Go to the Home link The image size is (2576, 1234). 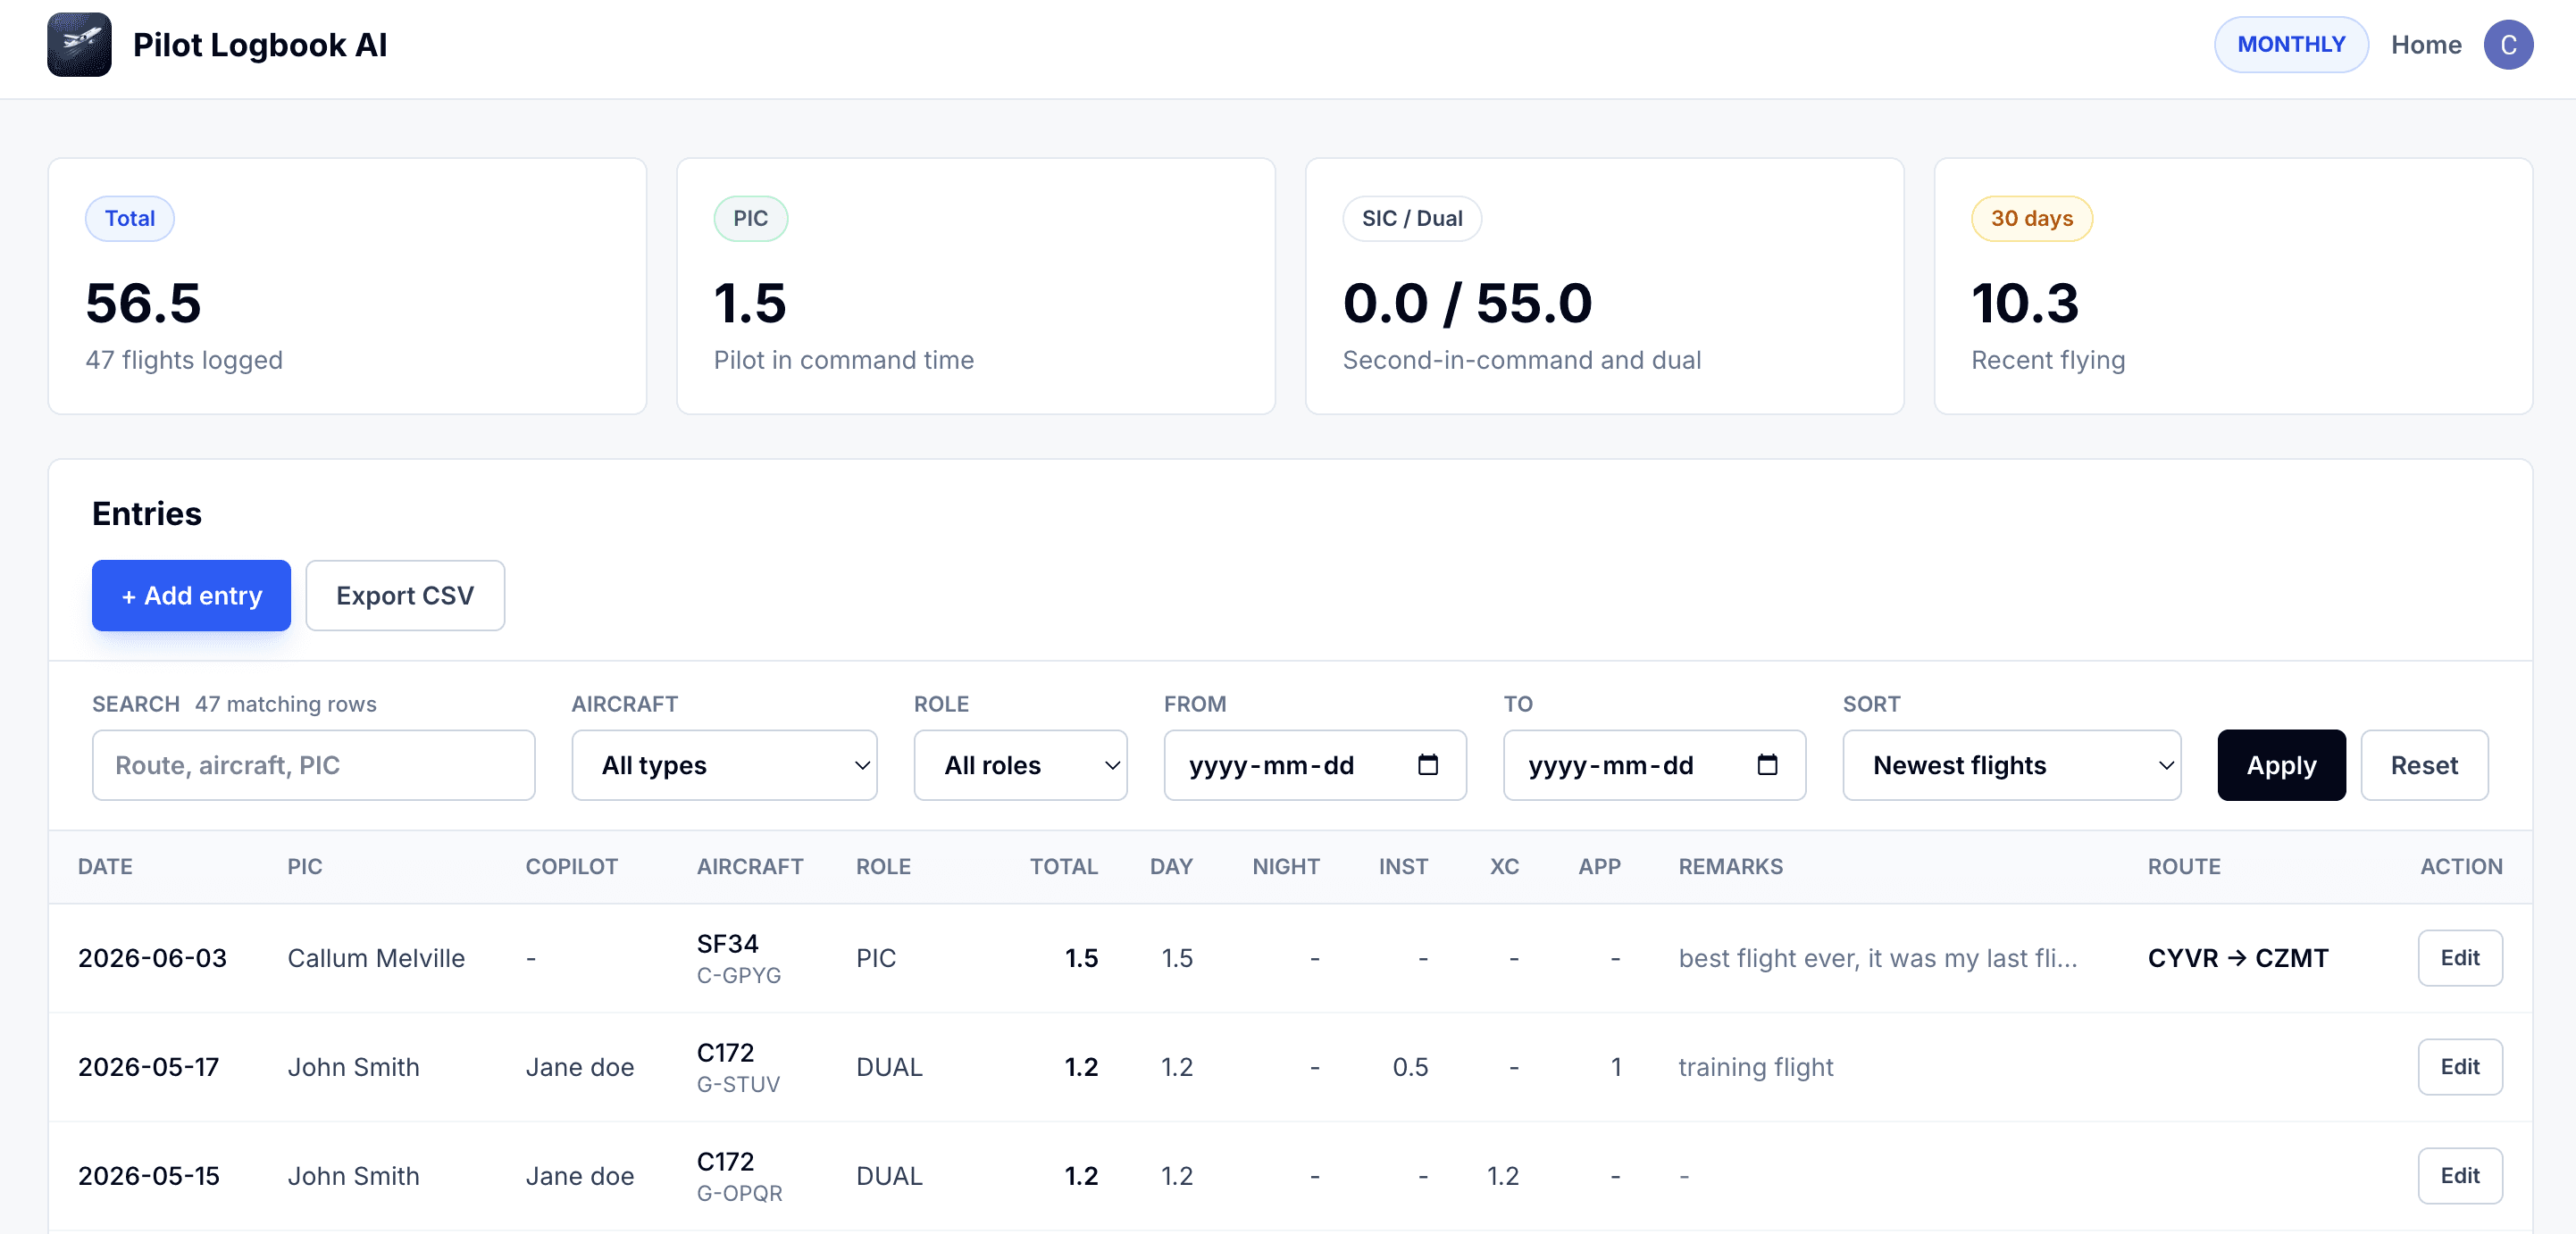(x=2425, y=45)
